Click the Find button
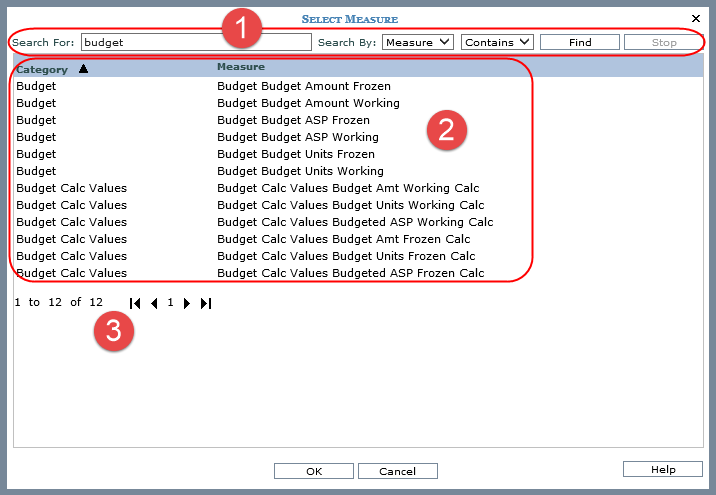Screen dimensions: 716x495 point(580,42)
